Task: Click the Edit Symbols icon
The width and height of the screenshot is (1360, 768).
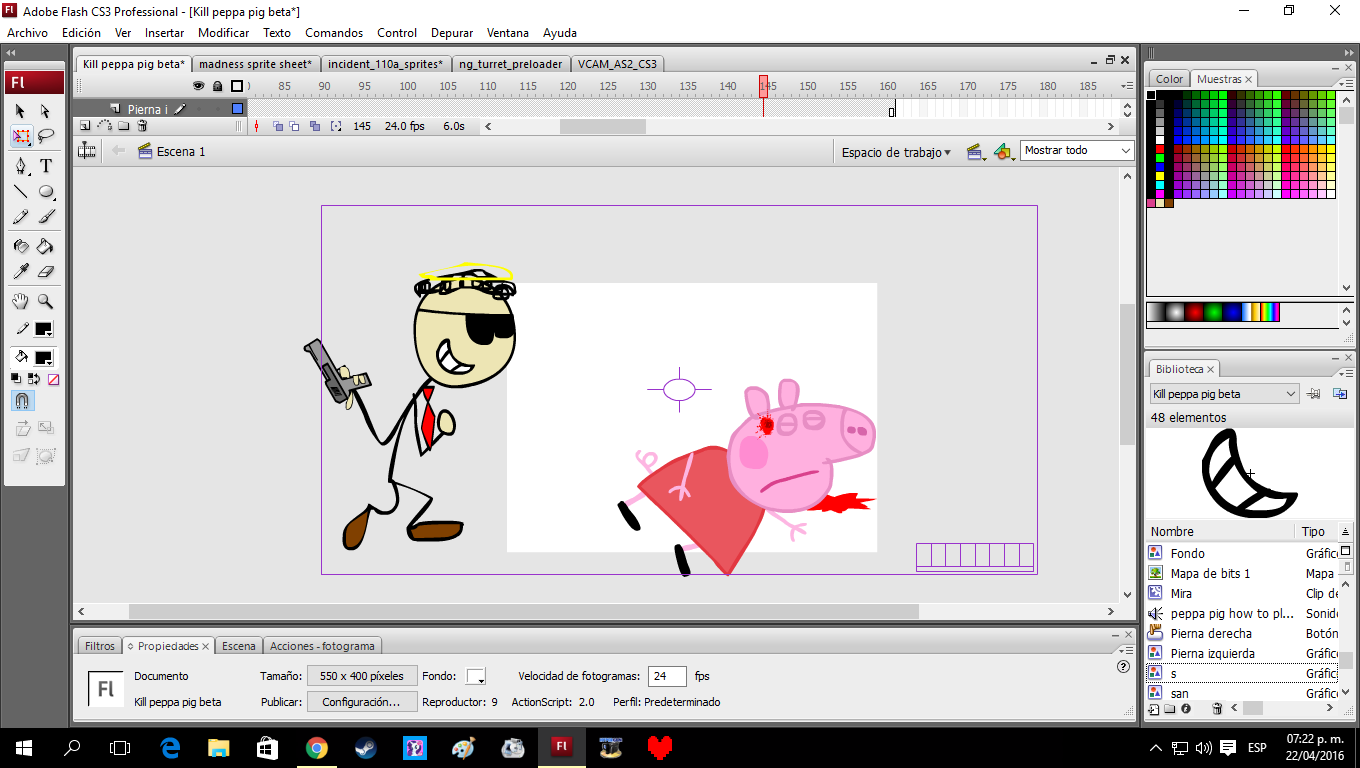Action: (x=1003, y=152)
